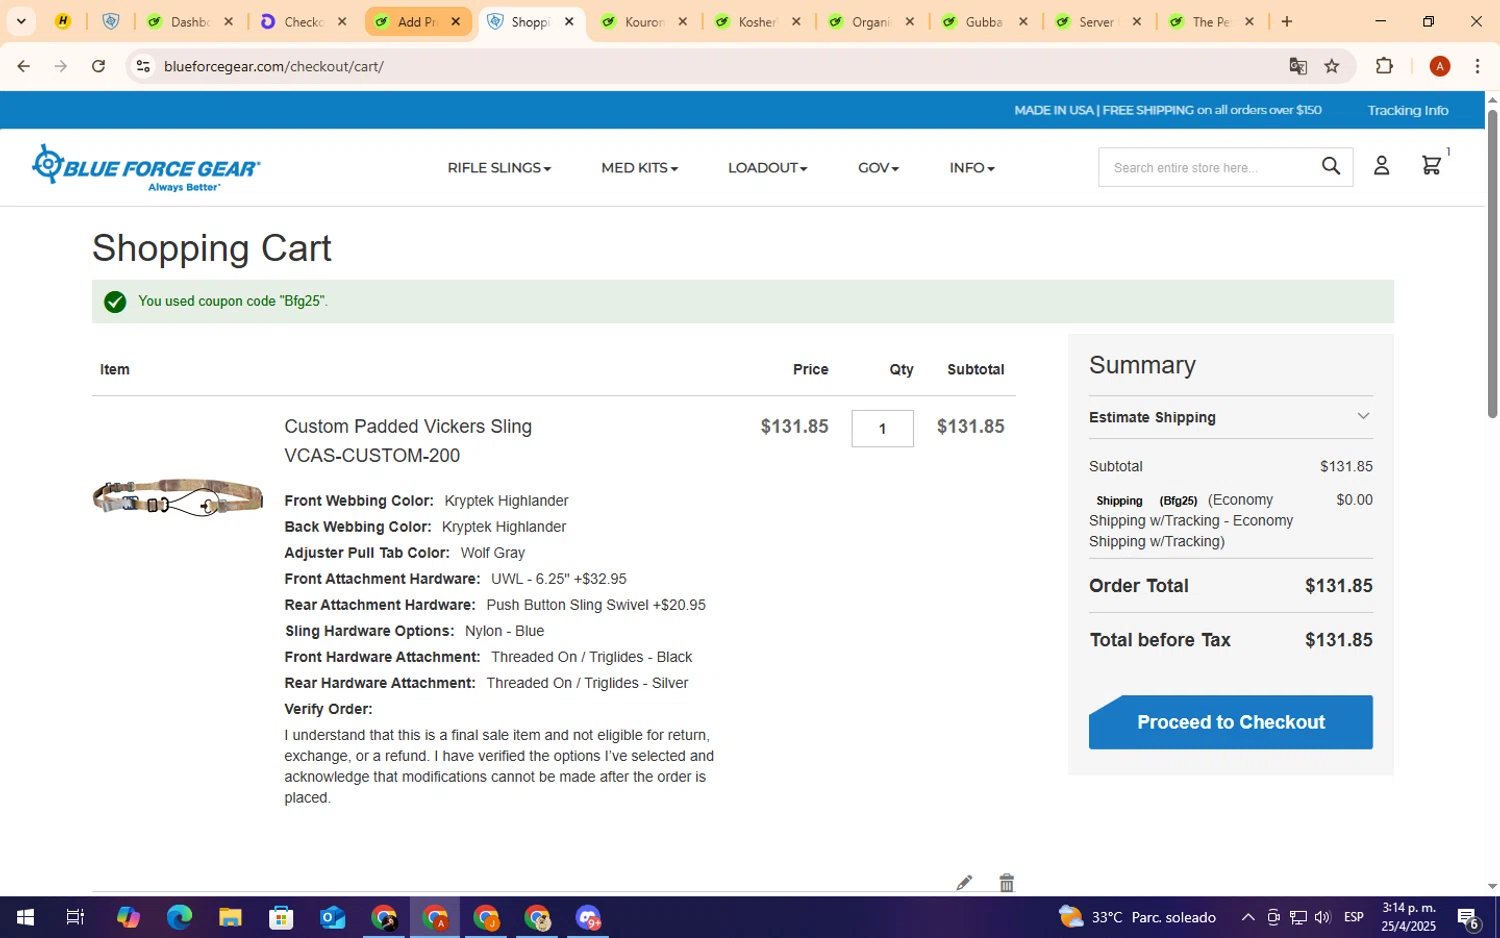
Task: Open notification center icon
Action: [x=1468, y=917]
